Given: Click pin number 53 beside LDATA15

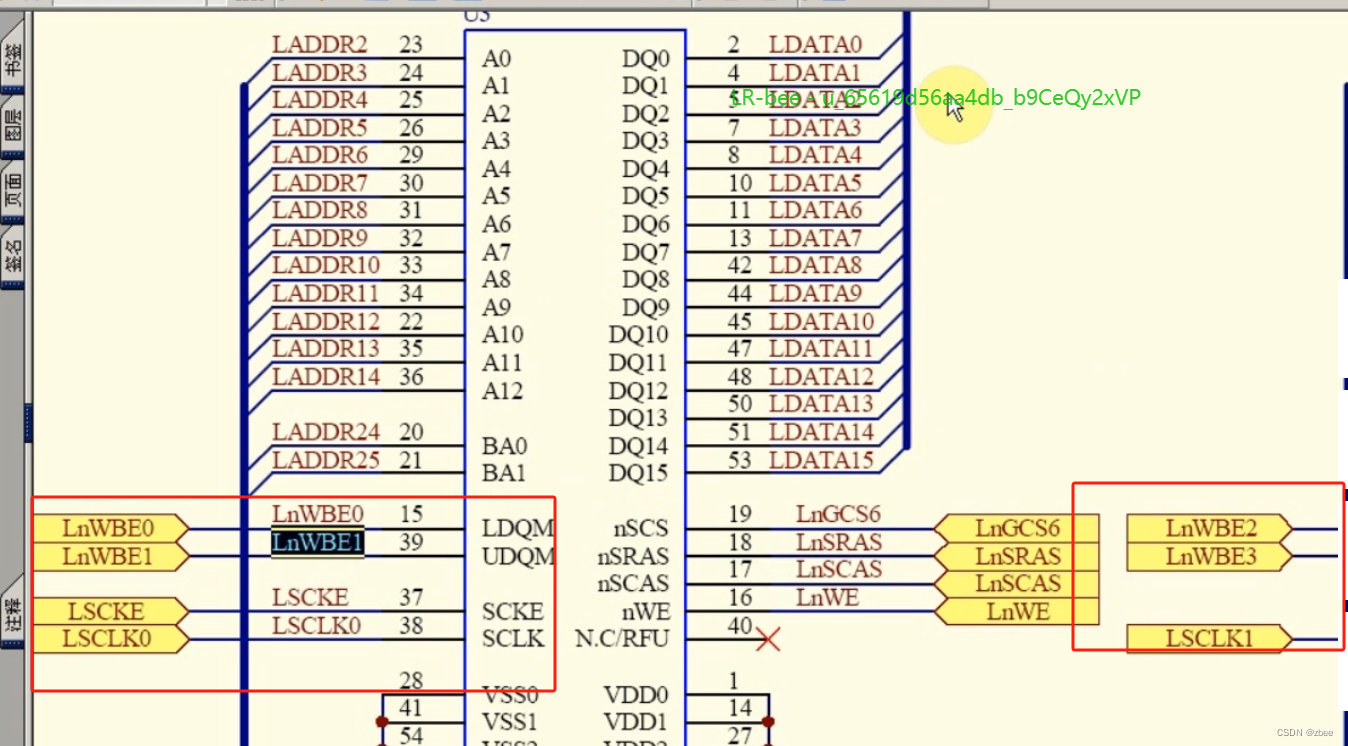Looking at the screenshot, I should point(740,460).
